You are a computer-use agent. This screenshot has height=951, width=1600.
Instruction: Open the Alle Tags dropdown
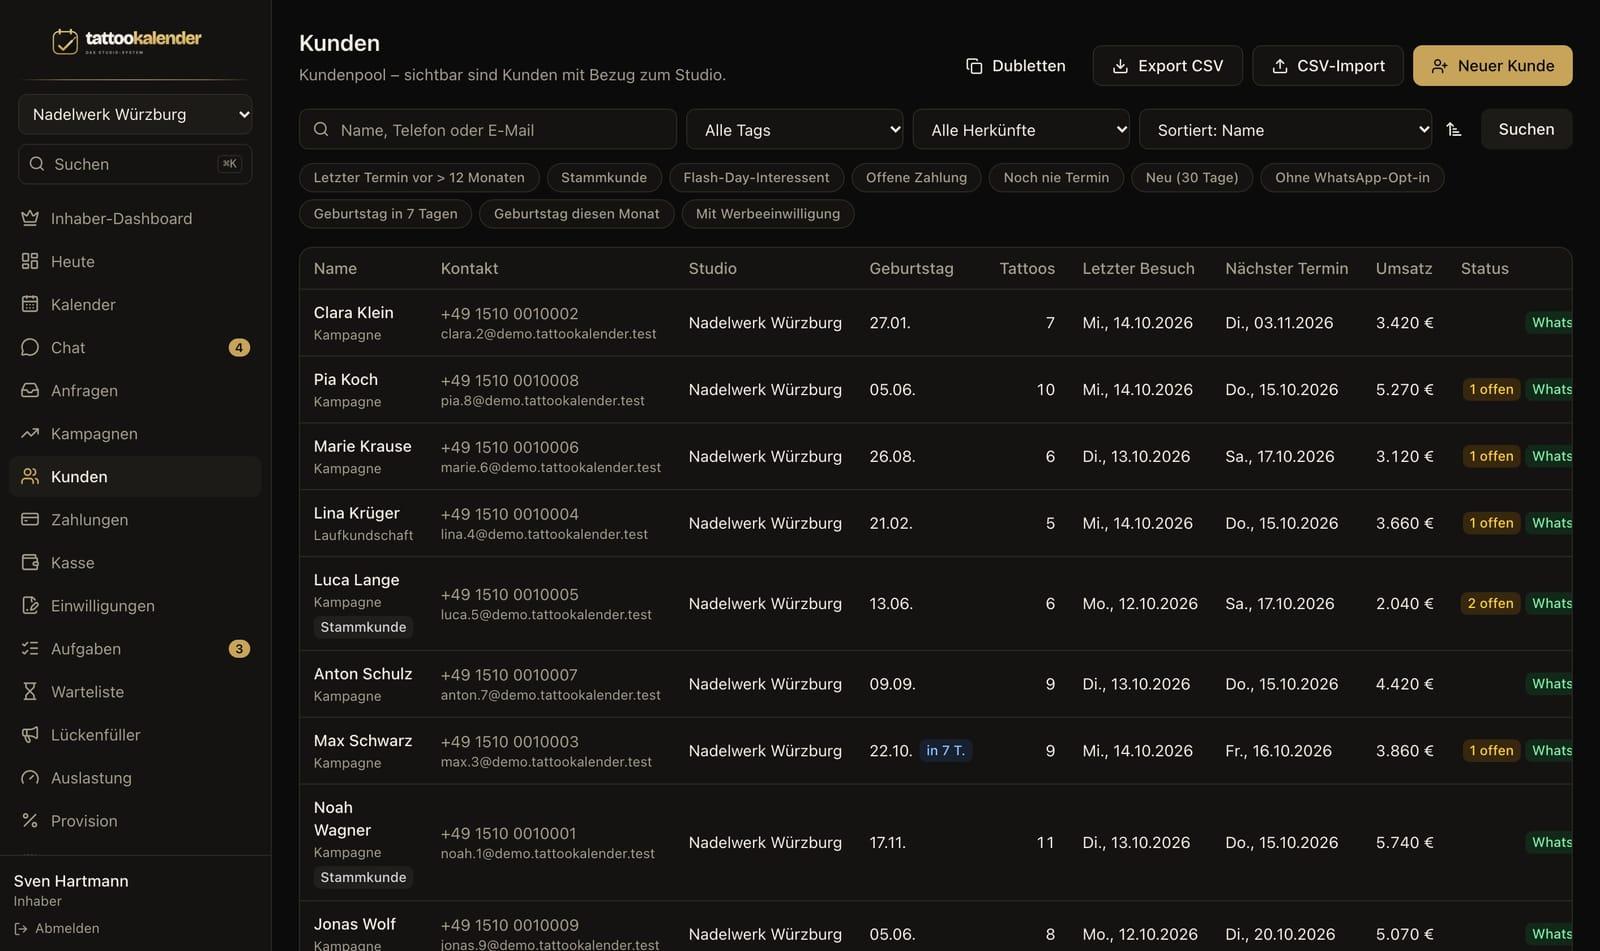tap(795, 129)
